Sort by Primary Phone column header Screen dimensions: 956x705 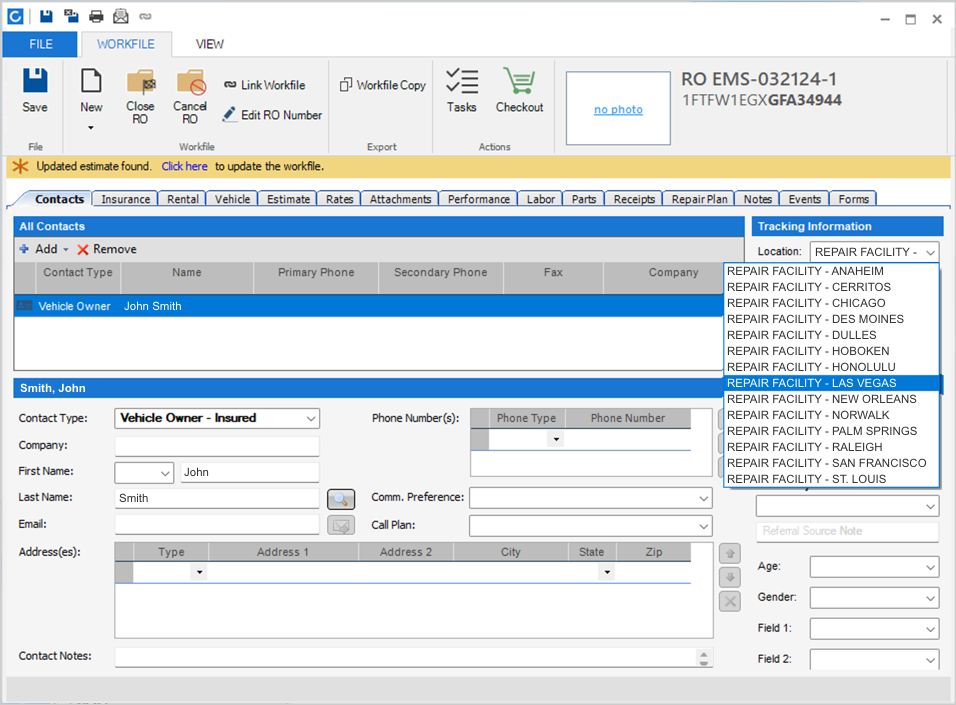(x=316, y=272)
